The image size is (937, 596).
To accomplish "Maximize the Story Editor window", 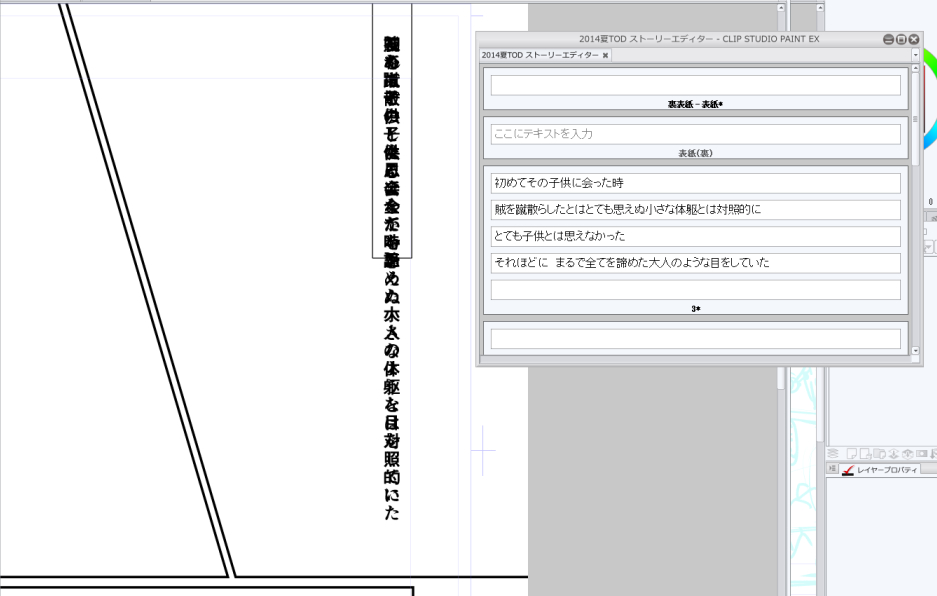I will pos(901,39).
